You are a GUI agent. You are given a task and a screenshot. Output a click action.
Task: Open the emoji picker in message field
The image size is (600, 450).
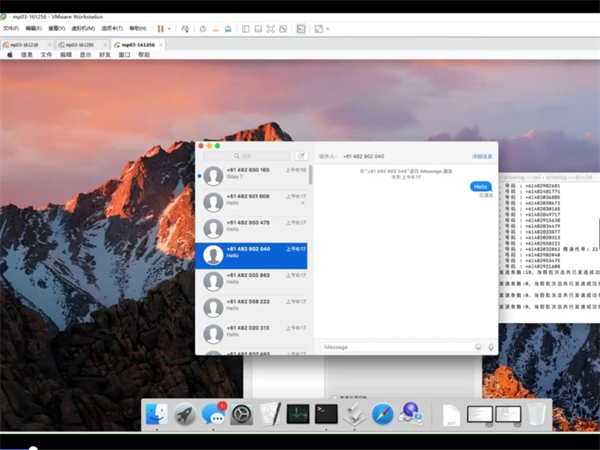click(x=478, y=347)
